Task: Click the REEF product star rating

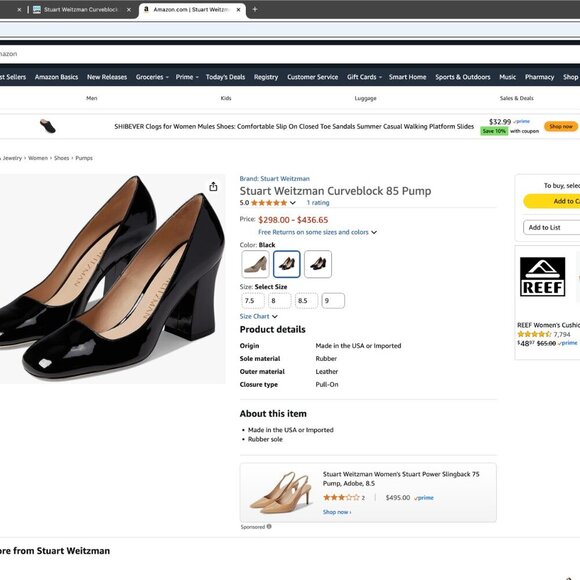Action: 534,334
